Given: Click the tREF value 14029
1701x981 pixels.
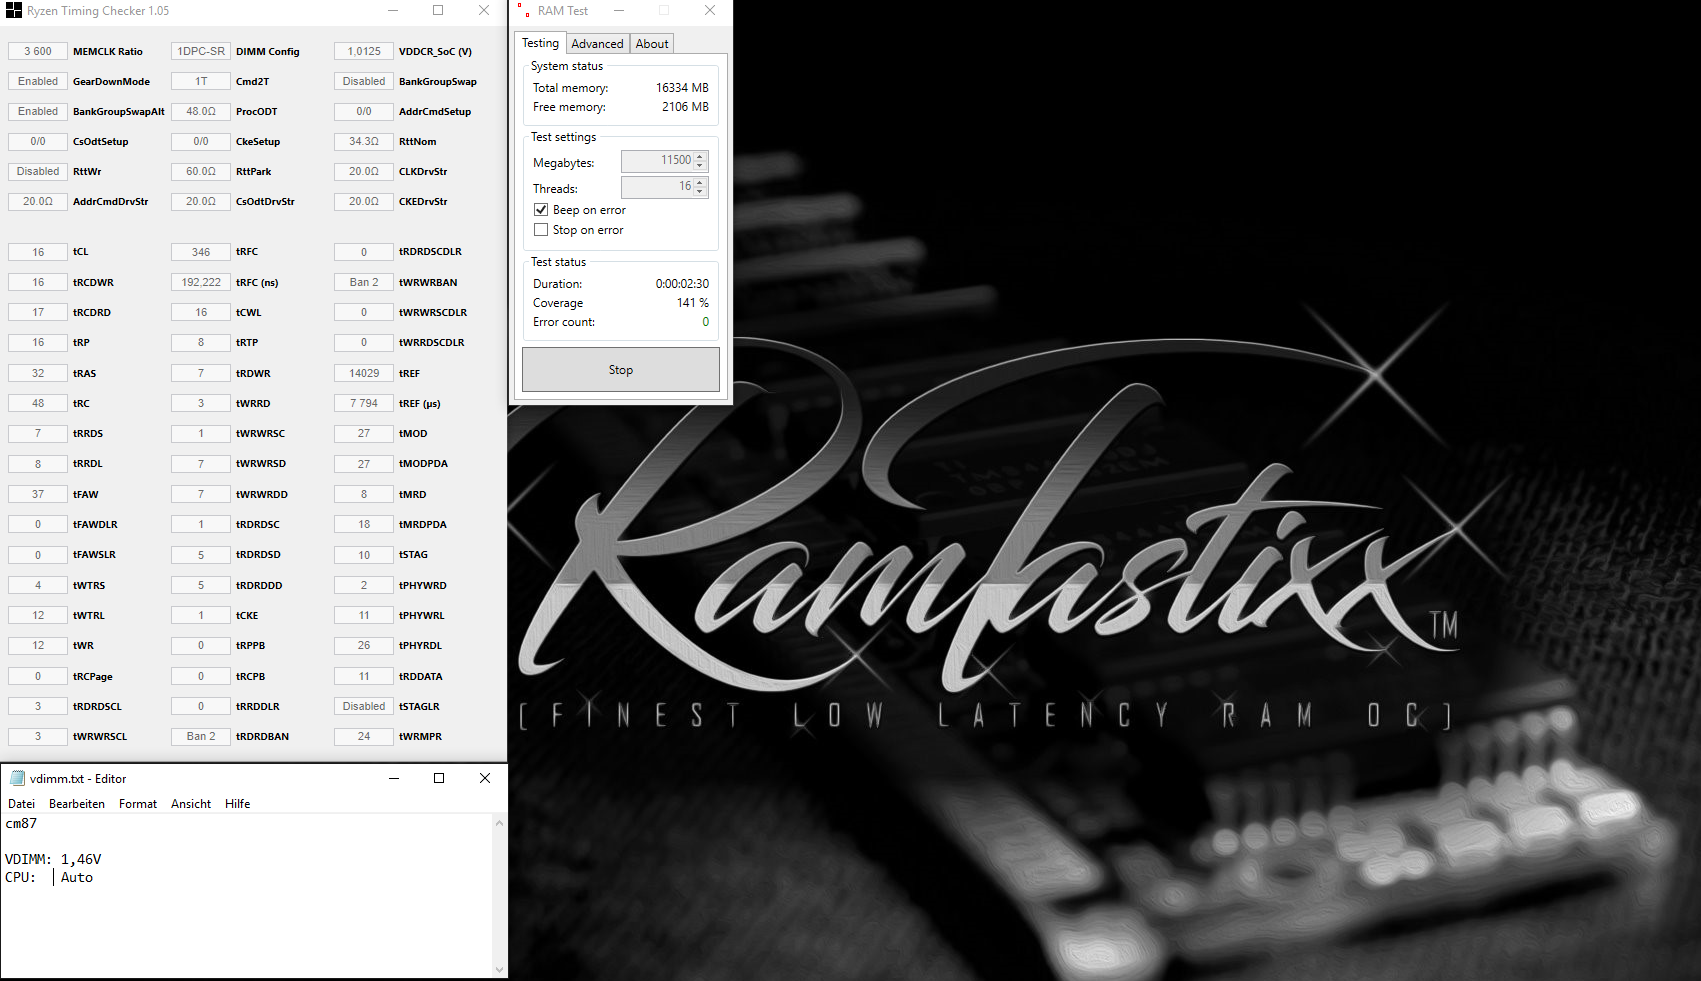Looking at the screenshot, I should pyautogui.click(x=364, y=373).
